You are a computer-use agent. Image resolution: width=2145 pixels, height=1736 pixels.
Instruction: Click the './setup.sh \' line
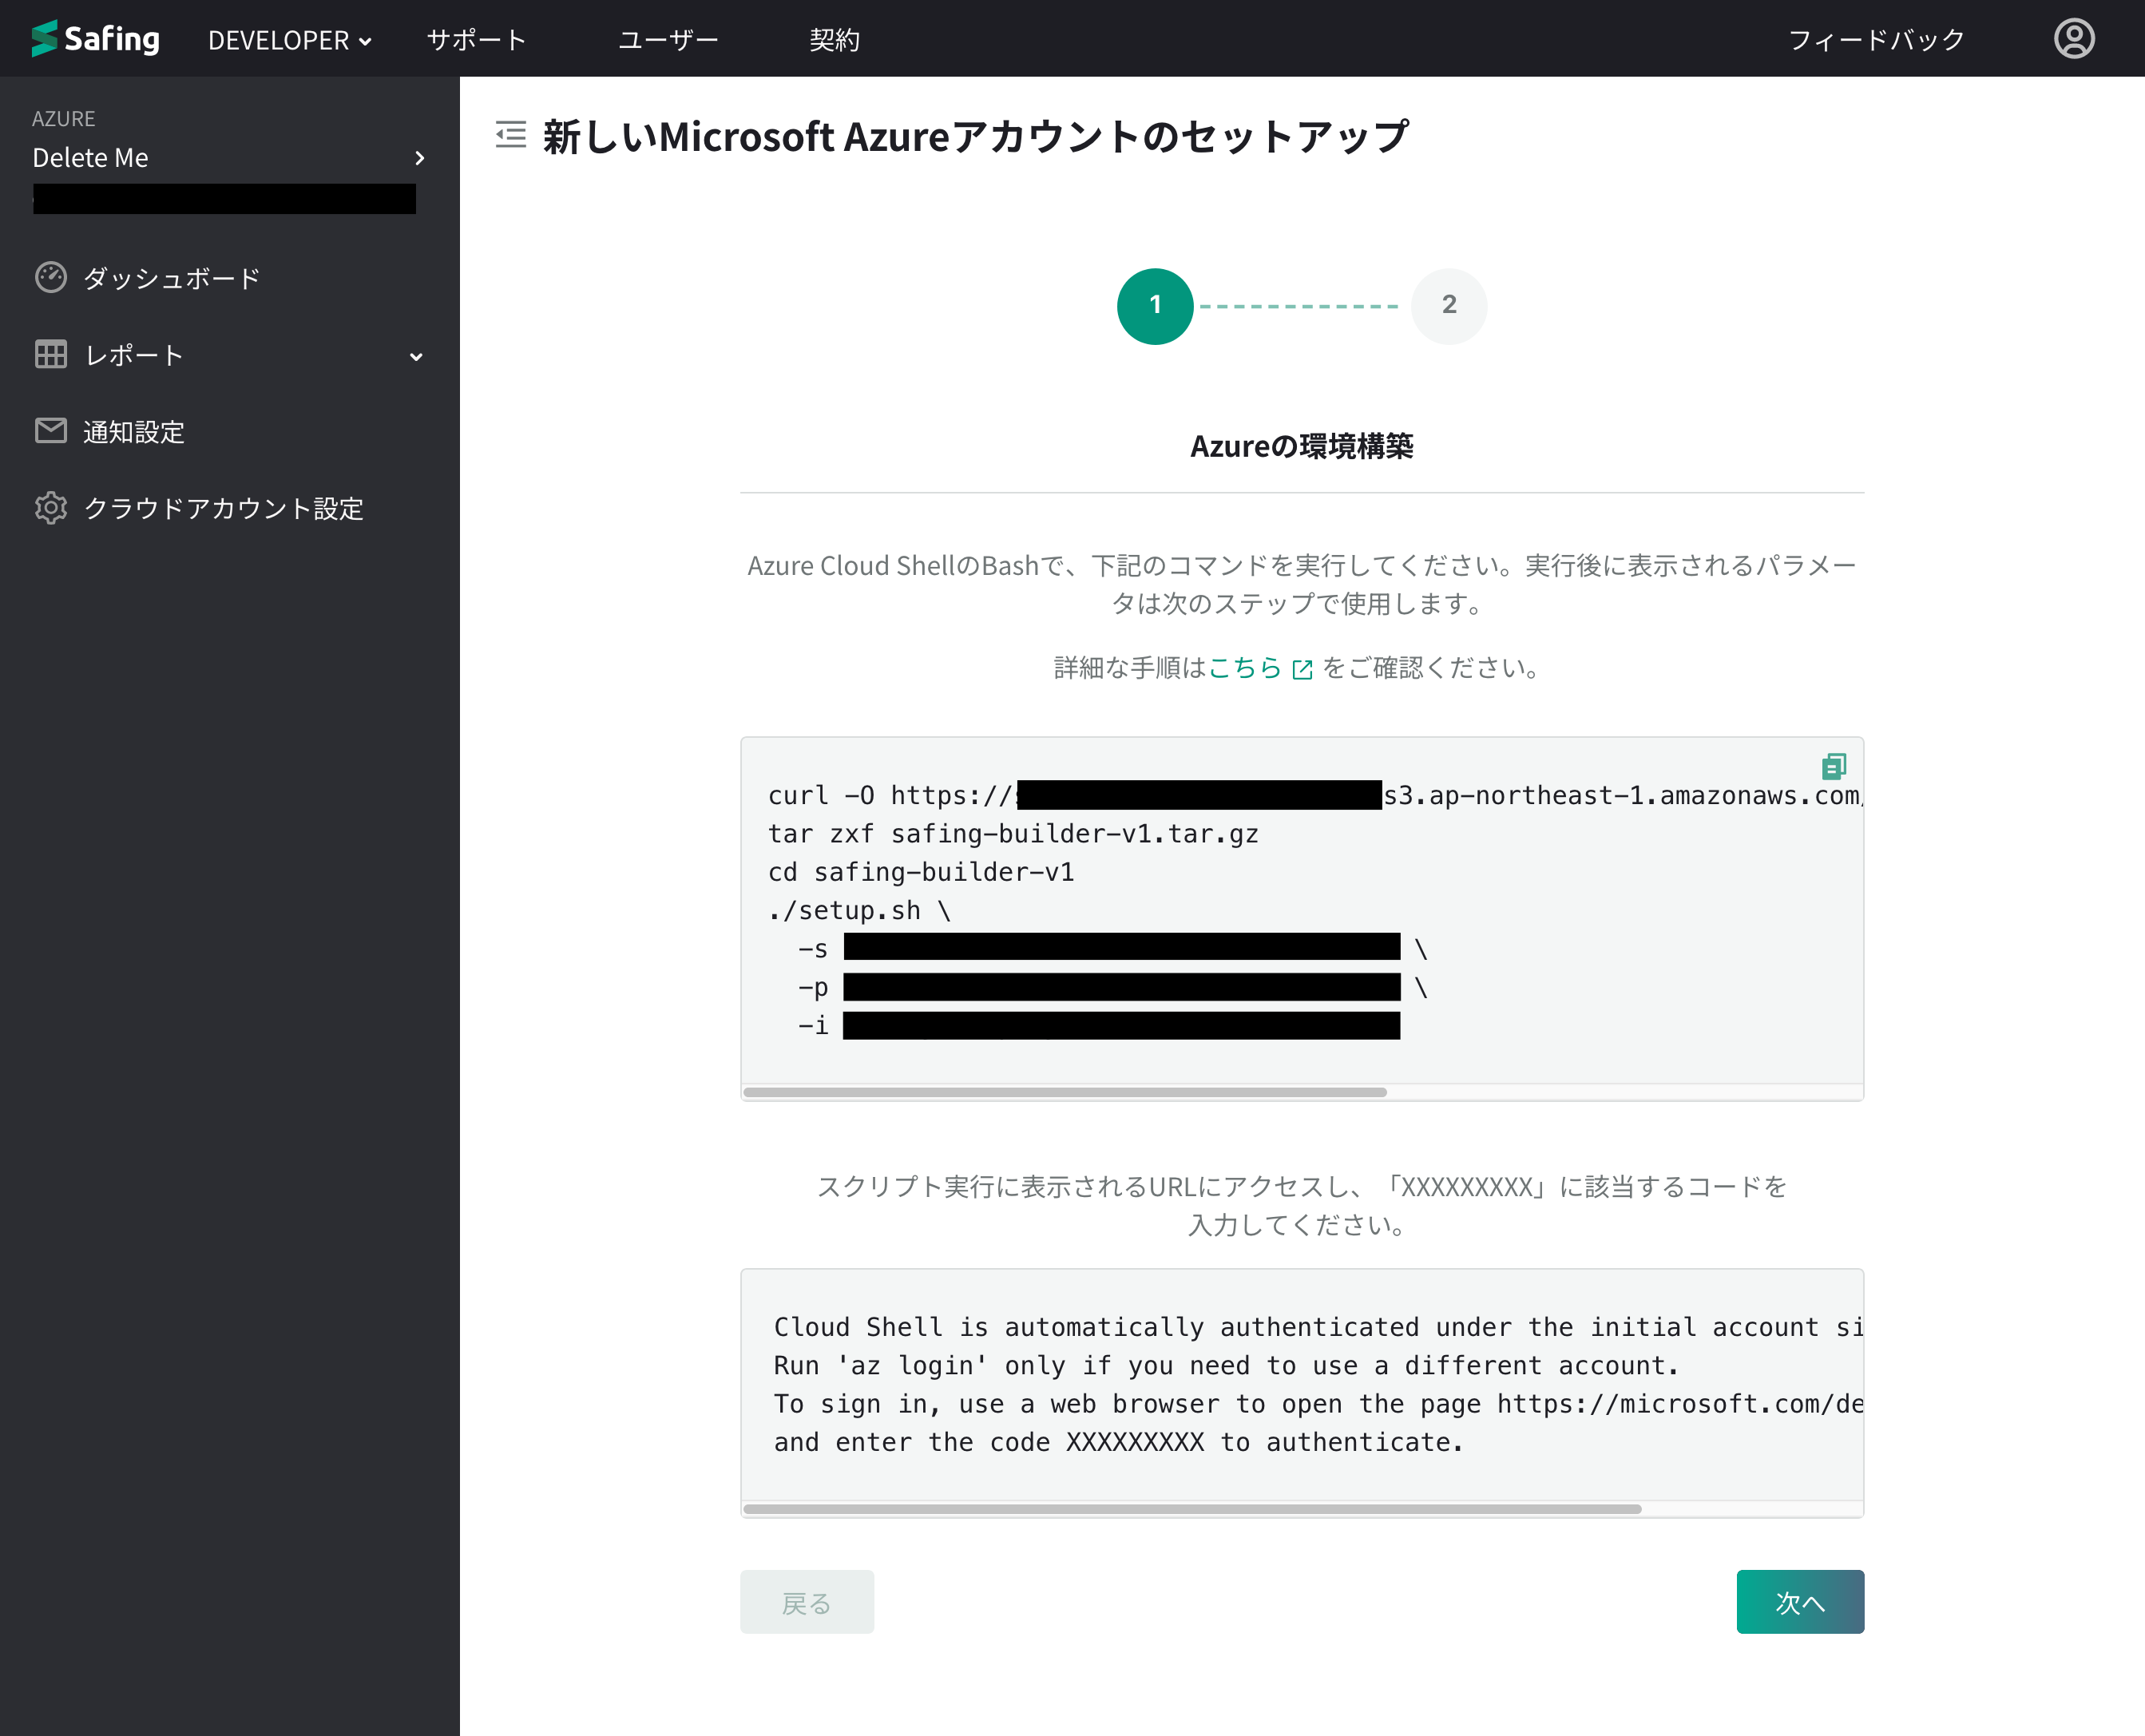859,911
